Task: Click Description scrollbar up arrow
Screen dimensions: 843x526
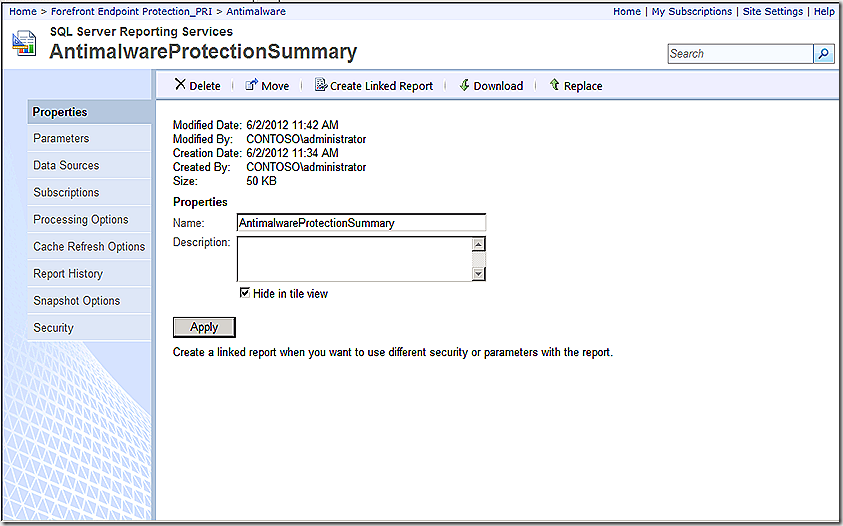Action: point(478,244)
